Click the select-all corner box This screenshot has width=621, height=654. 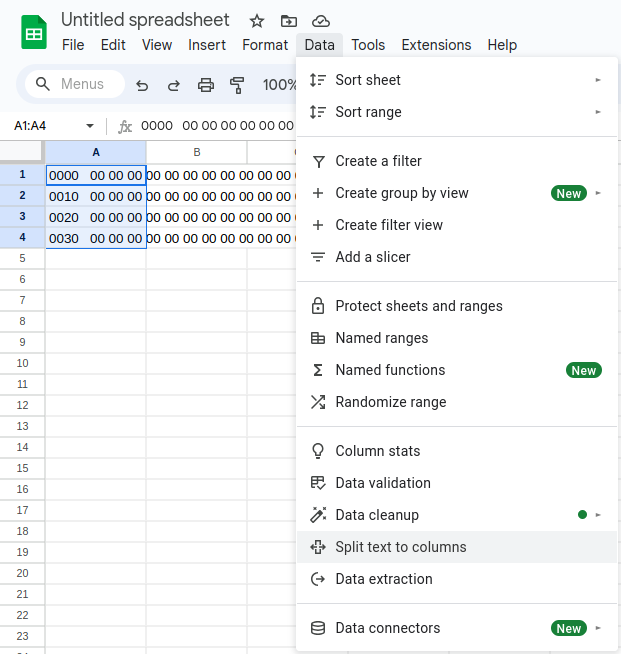[21, 151]
